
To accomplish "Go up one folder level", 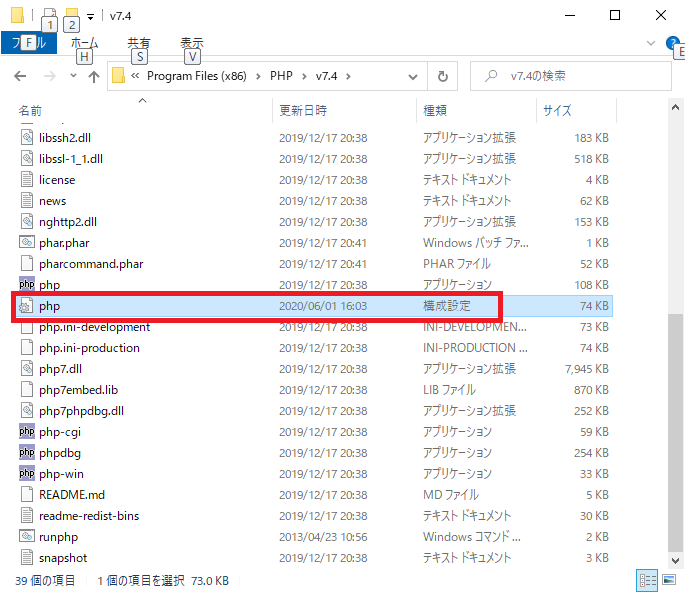I will tap(93, 76).
